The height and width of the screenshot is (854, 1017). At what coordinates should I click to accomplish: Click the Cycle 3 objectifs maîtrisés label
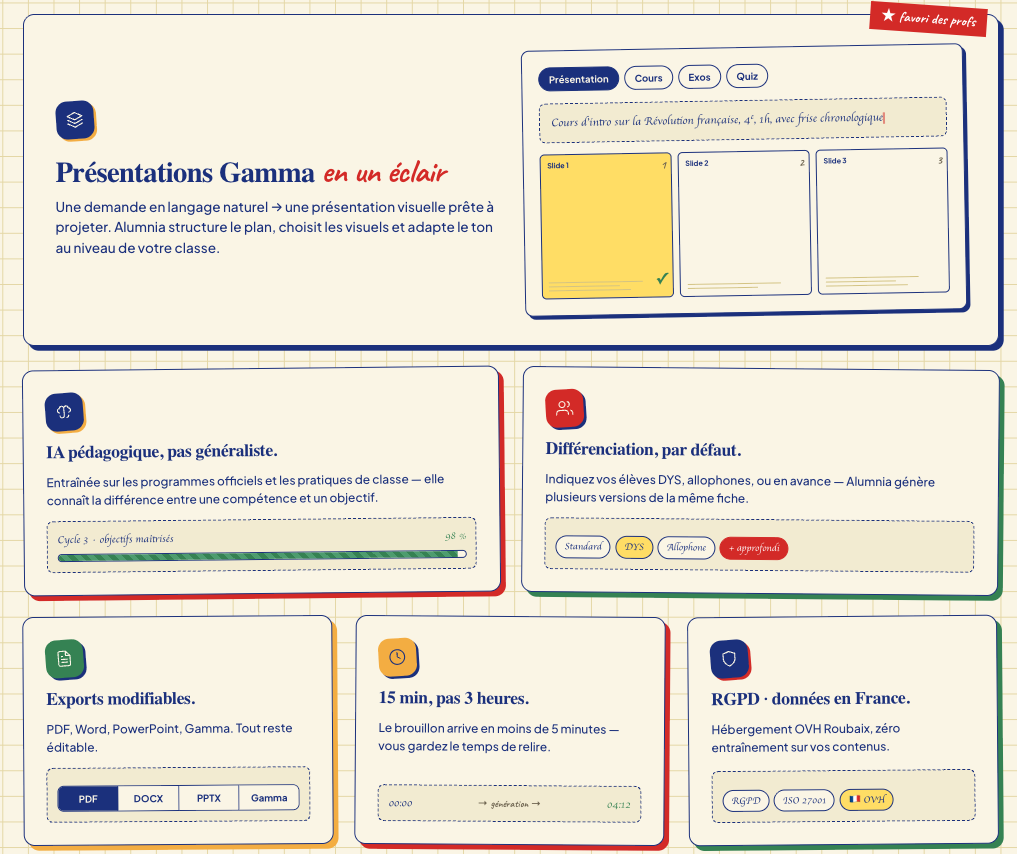115,539
